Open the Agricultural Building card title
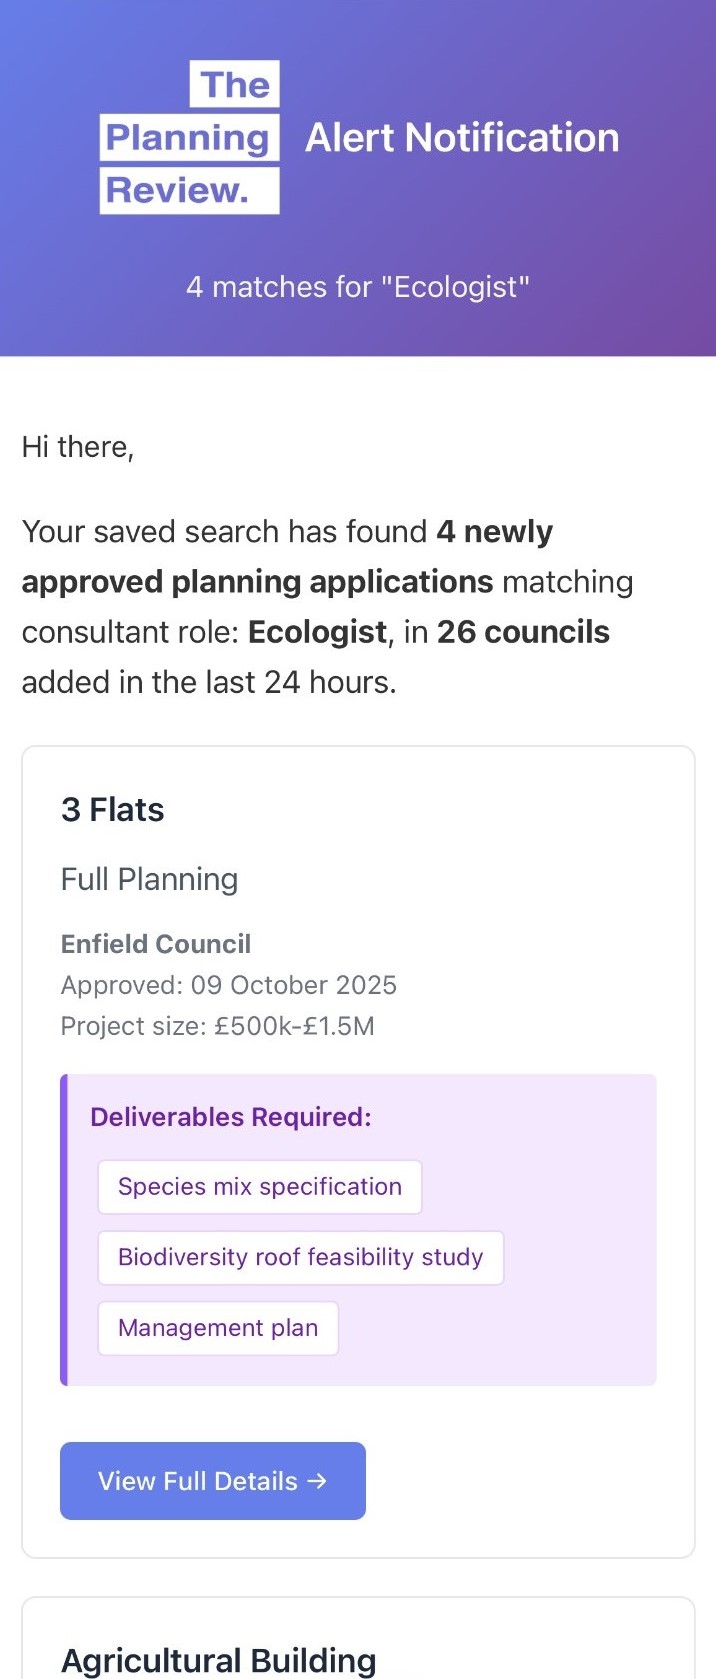The width and height of the screenshot is (716, 1679). coord(219,1660)
